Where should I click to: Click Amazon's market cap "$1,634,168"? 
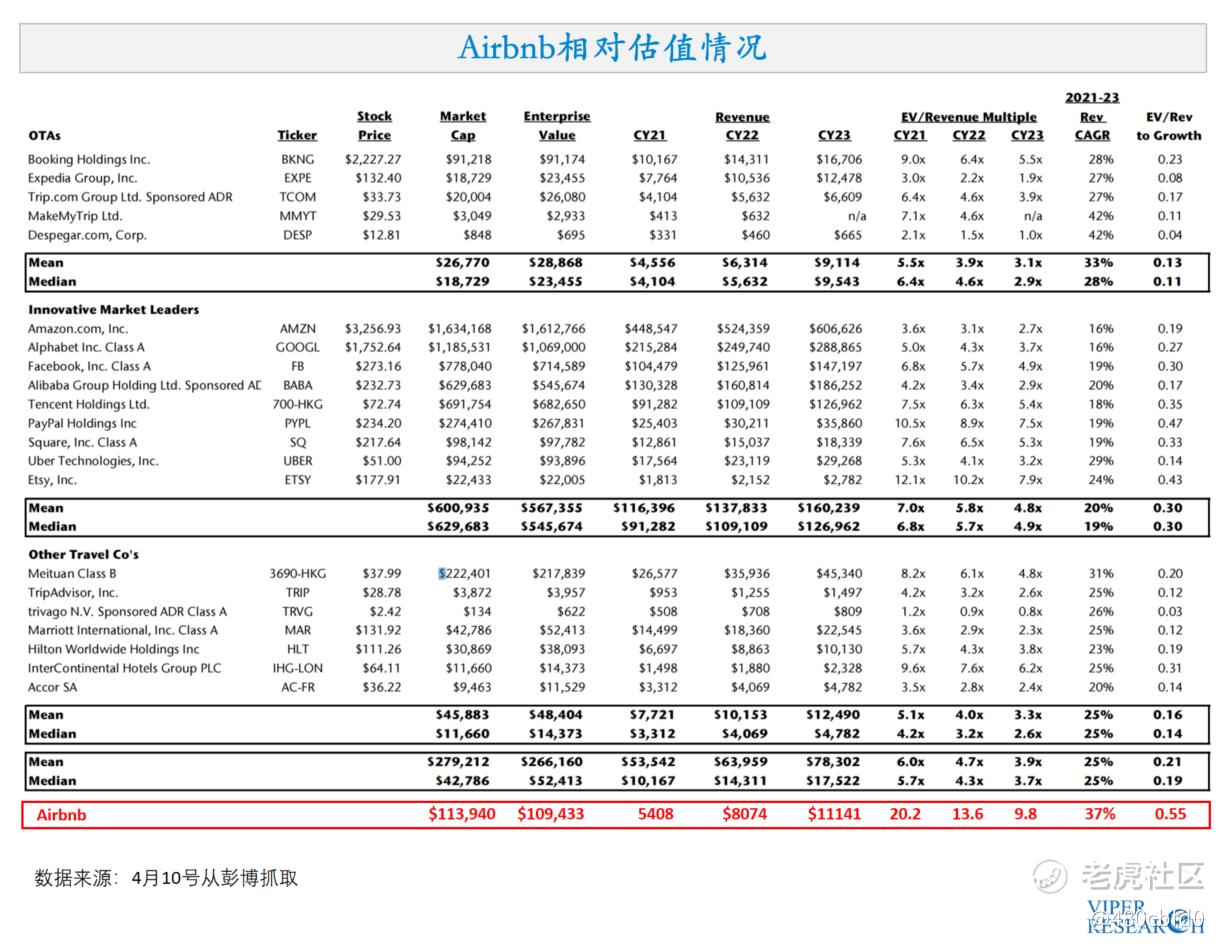pos(460,329)
